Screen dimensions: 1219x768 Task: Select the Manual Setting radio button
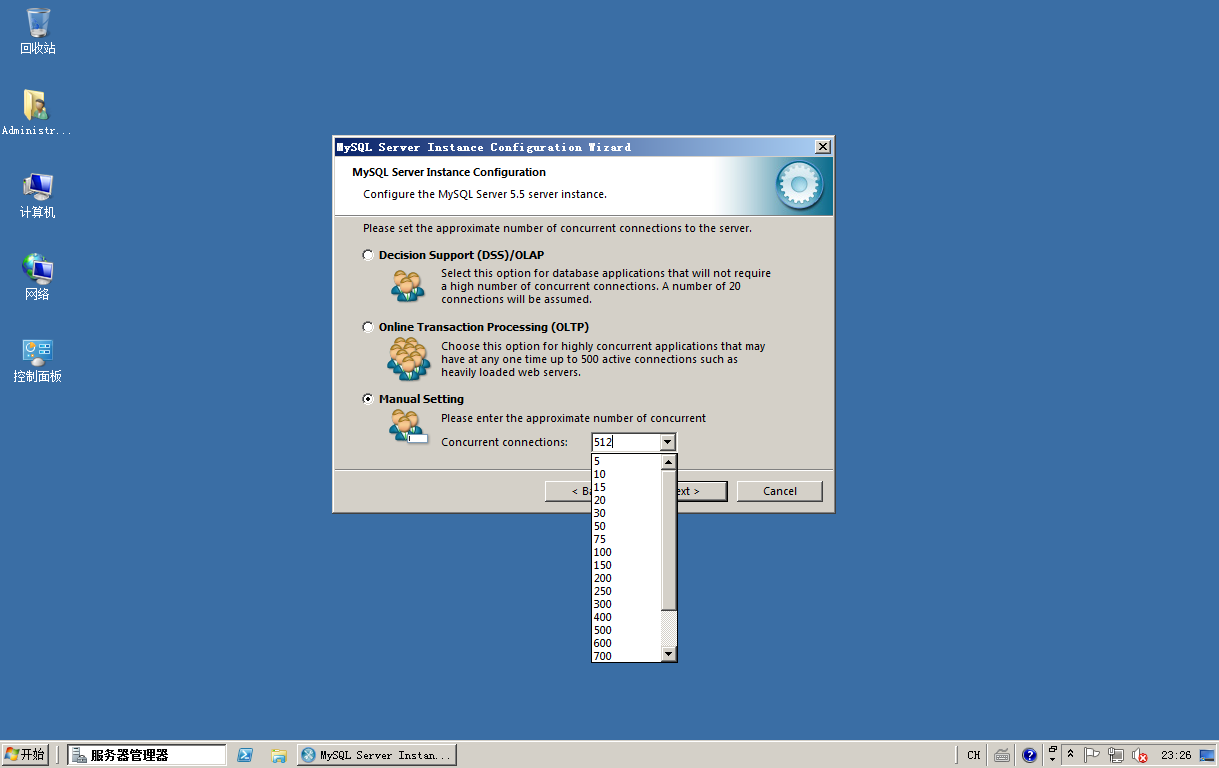click(x=368, y=399)
